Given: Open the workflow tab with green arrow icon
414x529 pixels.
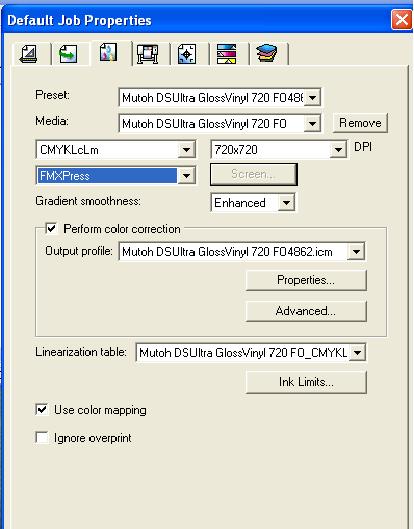Looking at the screenshot, I should [68, 54].
